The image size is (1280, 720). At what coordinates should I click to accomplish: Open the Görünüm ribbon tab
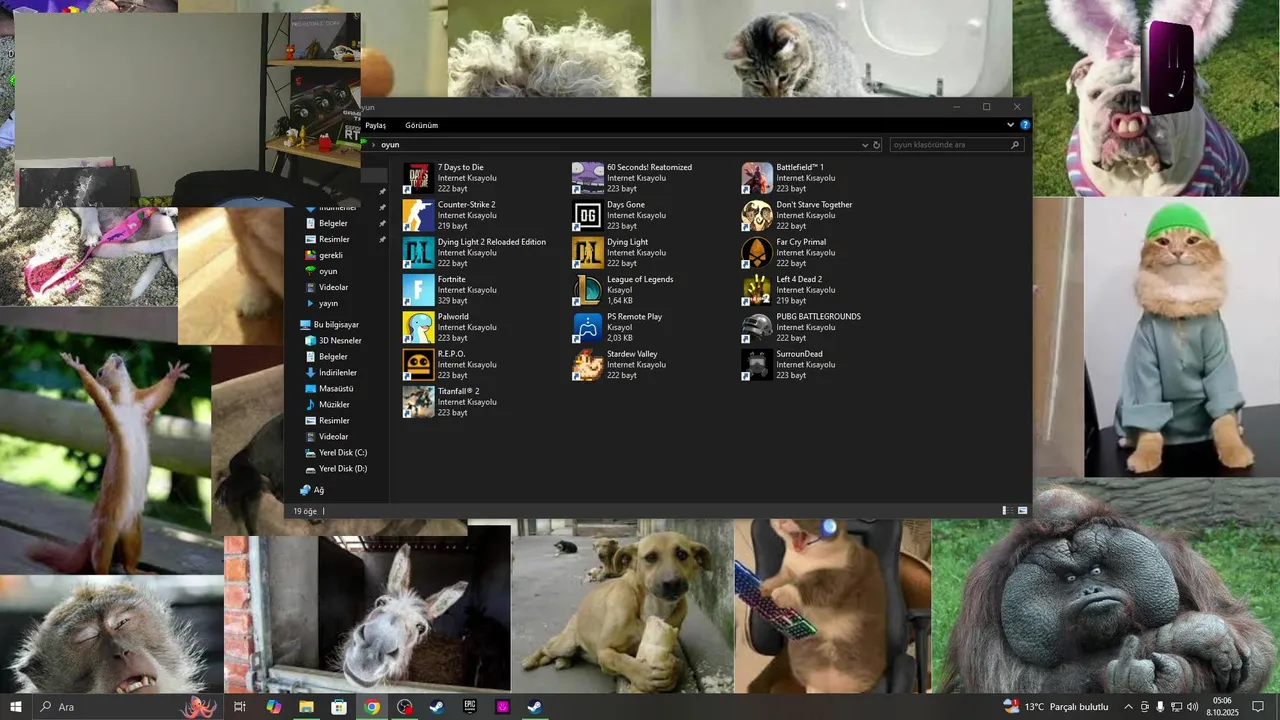click(421, 125)
